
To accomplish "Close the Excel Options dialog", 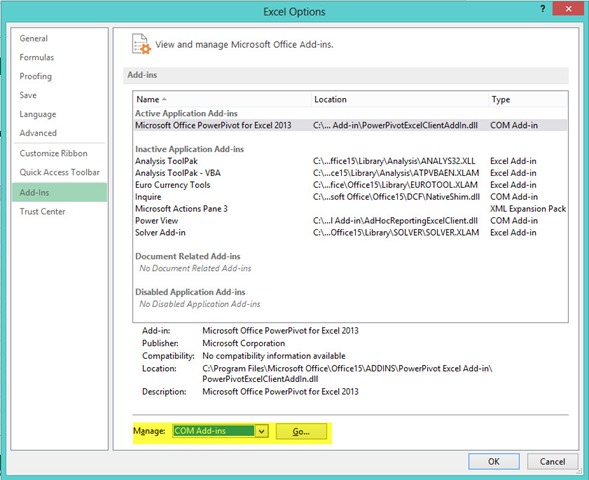I will point(568,9).
